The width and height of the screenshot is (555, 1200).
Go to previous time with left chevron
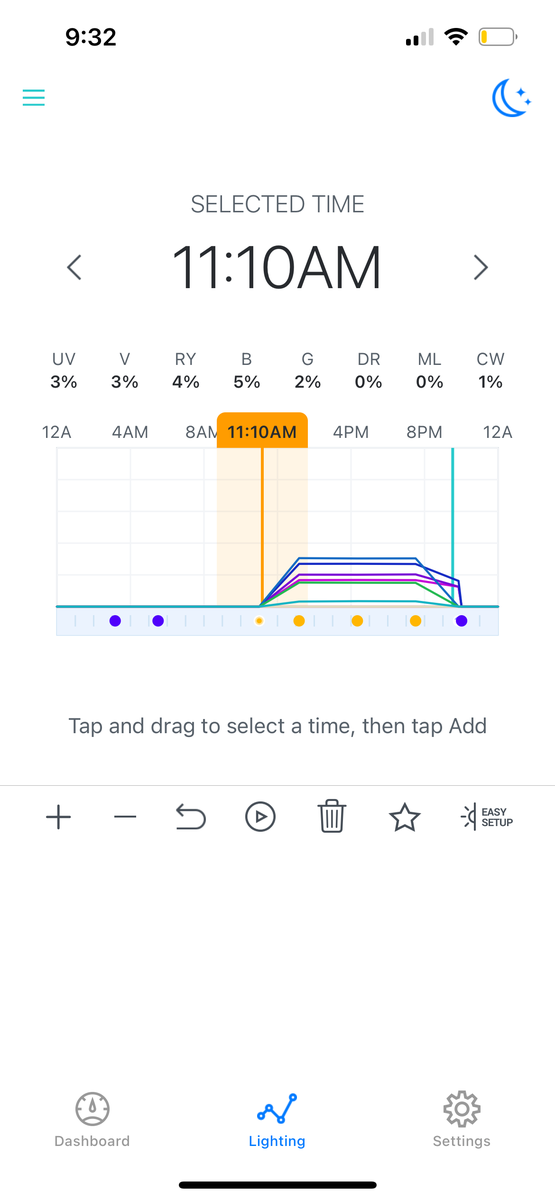tap(74, 267)
